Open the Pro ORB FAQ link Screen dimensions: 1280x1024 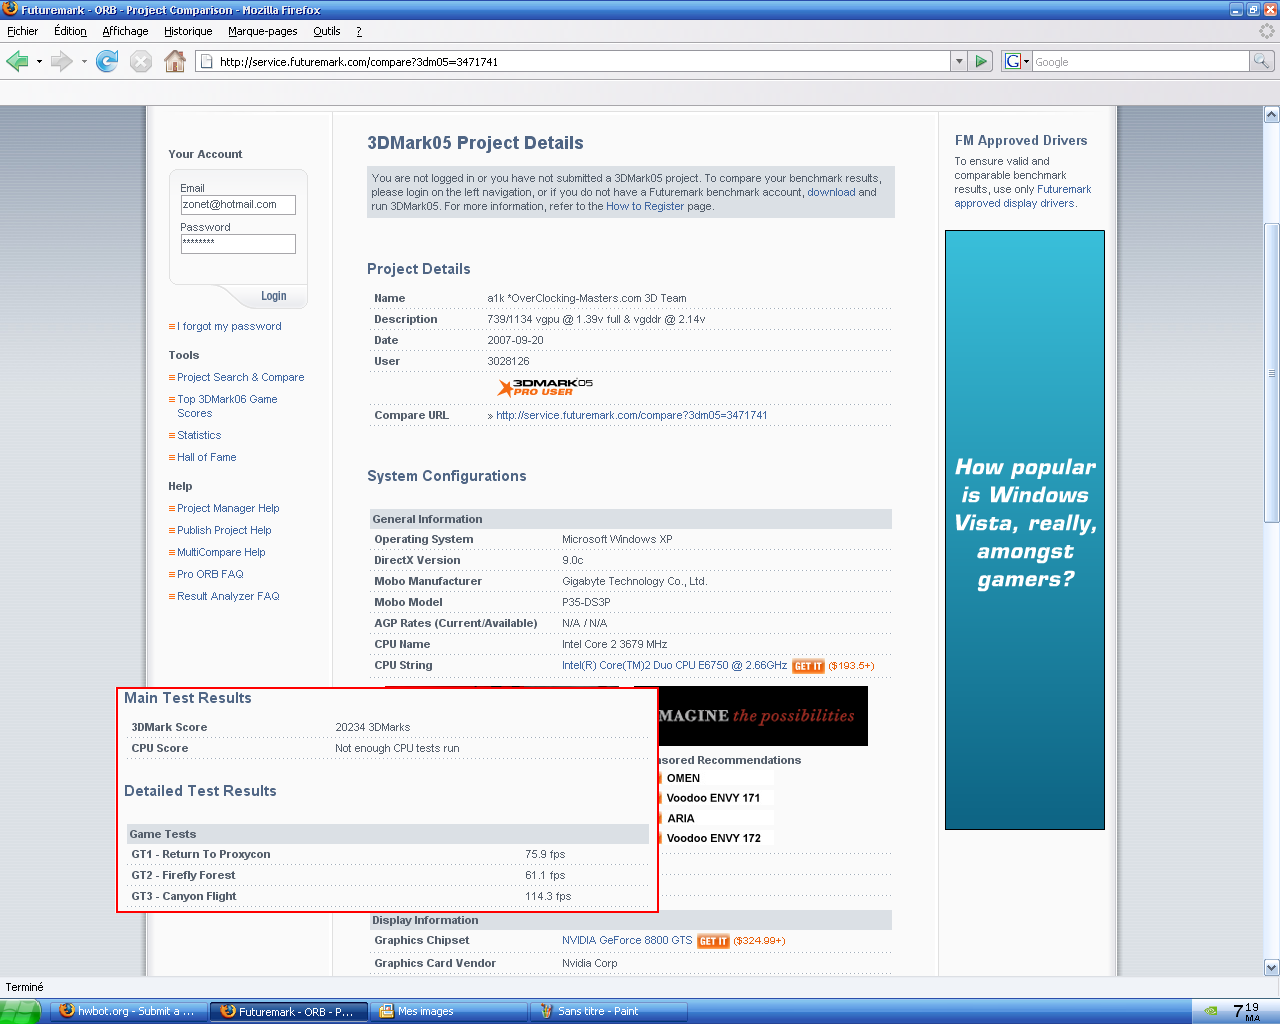click(210, 574)
